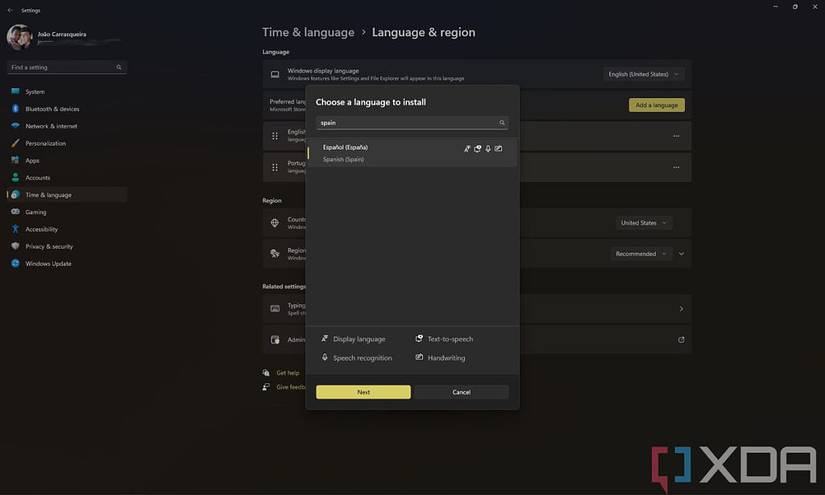Open System settings in sidebar
Screen dimensions: 825x495
pos(66,92)
